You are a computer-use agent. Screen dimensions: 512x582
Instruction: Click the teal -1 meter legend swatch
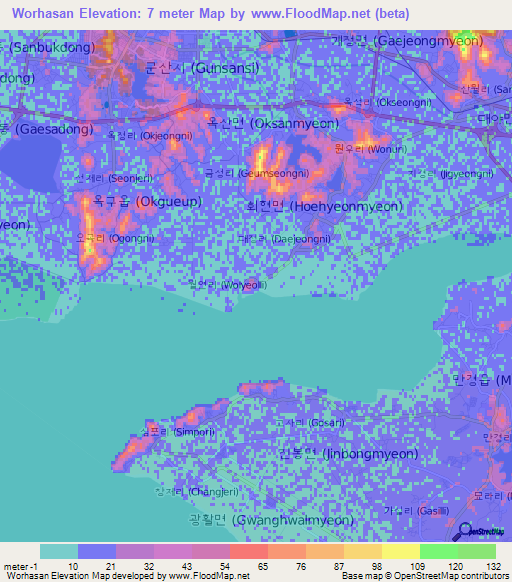click(59, 552)
